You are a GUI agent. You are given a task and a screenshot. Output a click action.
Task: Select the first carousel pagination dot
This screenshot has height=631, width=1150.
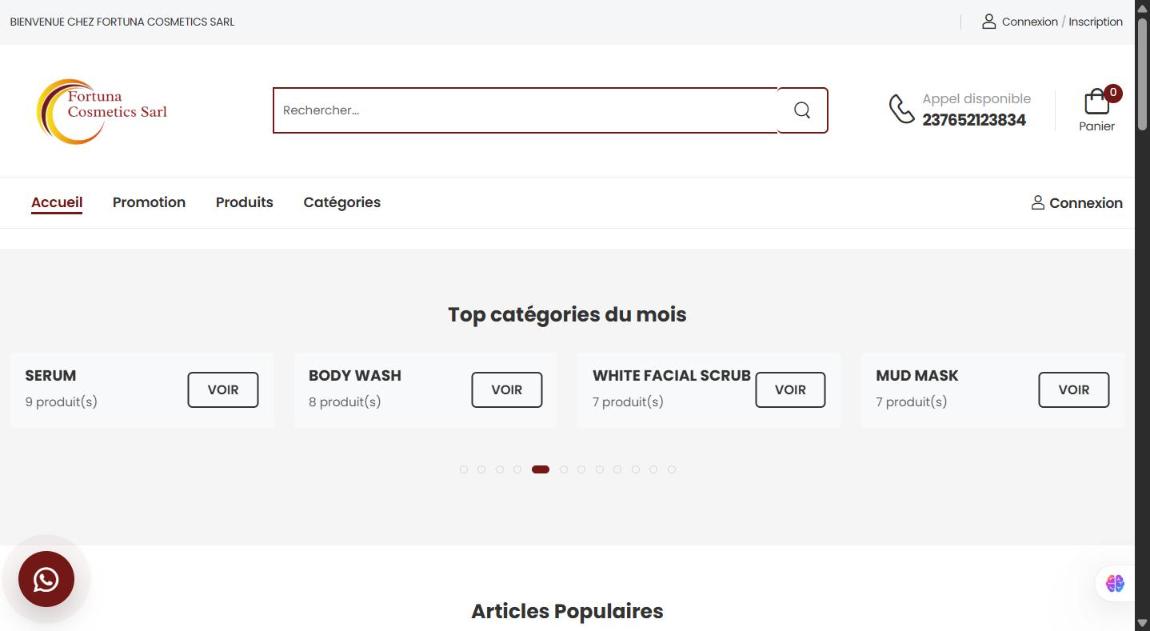pos(464,470)
